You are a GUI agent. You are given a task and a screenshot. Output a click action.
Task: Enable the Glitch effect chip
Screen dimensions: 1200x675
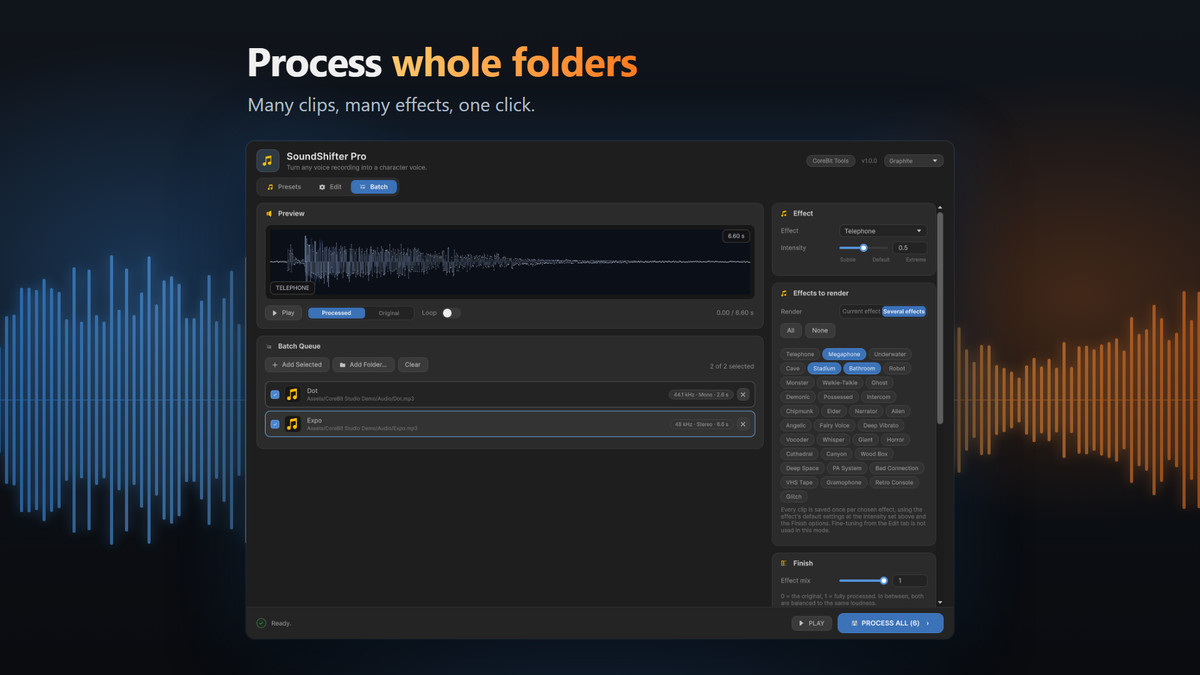[794, 496]
